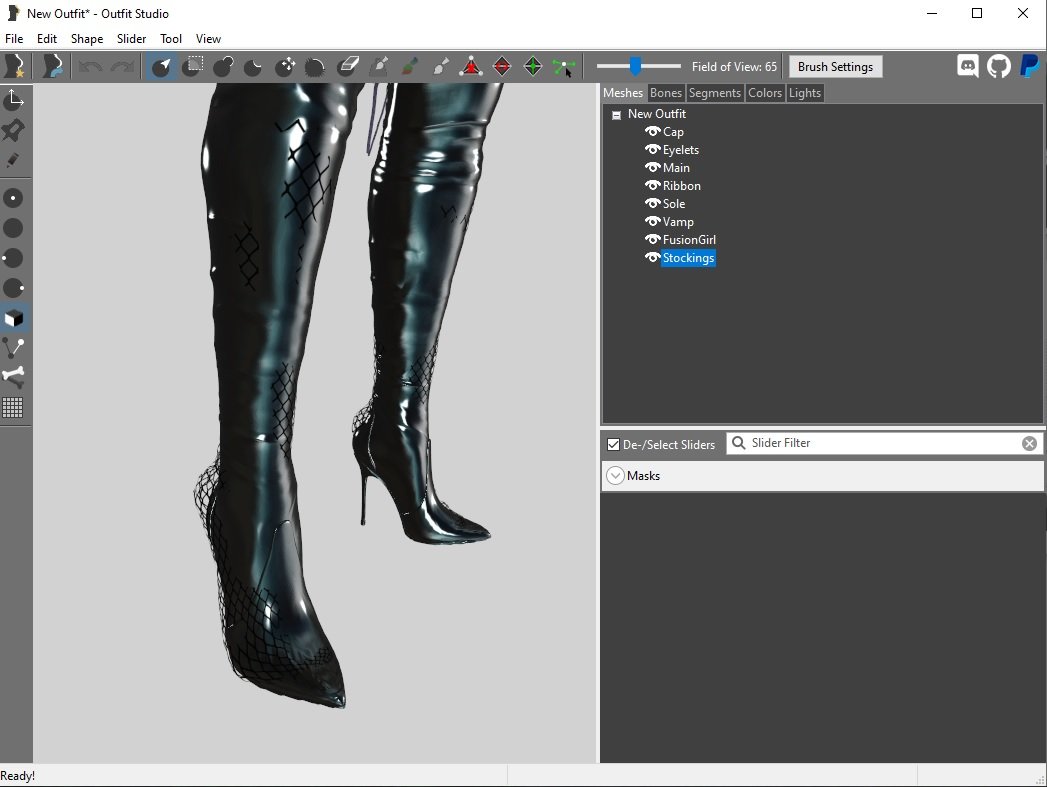Toggle wireframe grid display icon
This screenshot has width=1047, height=787.
click(13, 407)
